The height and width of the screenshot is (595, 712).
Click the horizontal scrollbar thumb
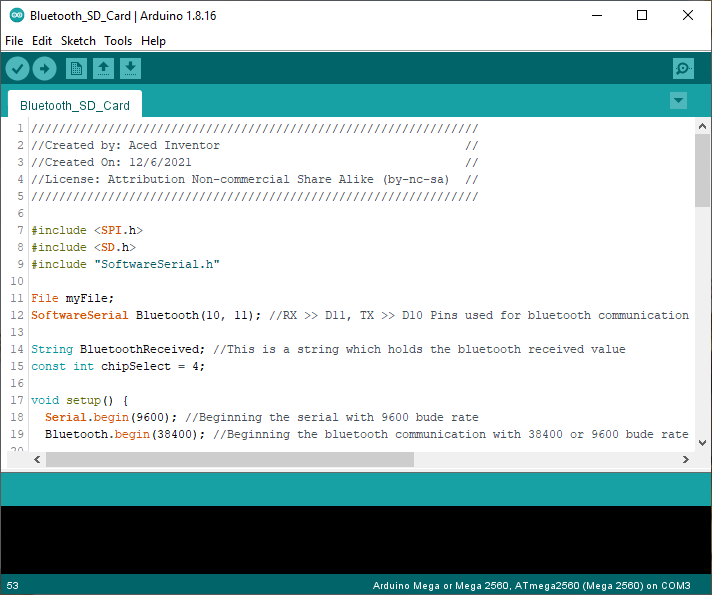click(230, 460)
